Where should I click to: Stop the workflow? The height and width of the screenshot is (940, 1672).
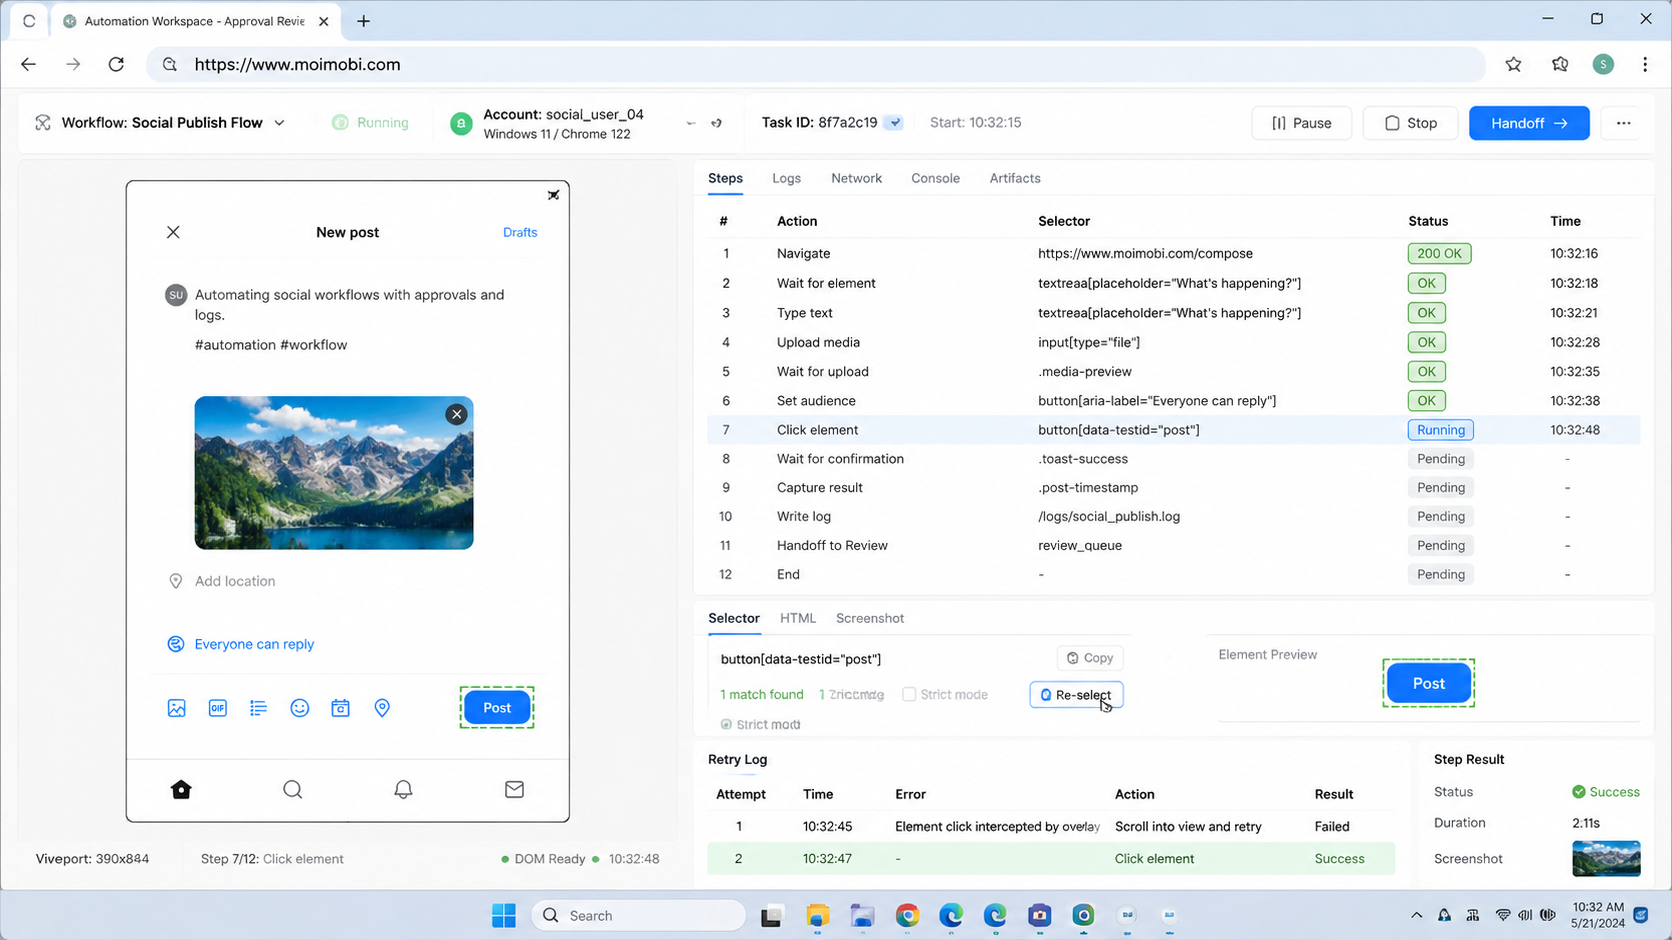tap(1410, 123)
